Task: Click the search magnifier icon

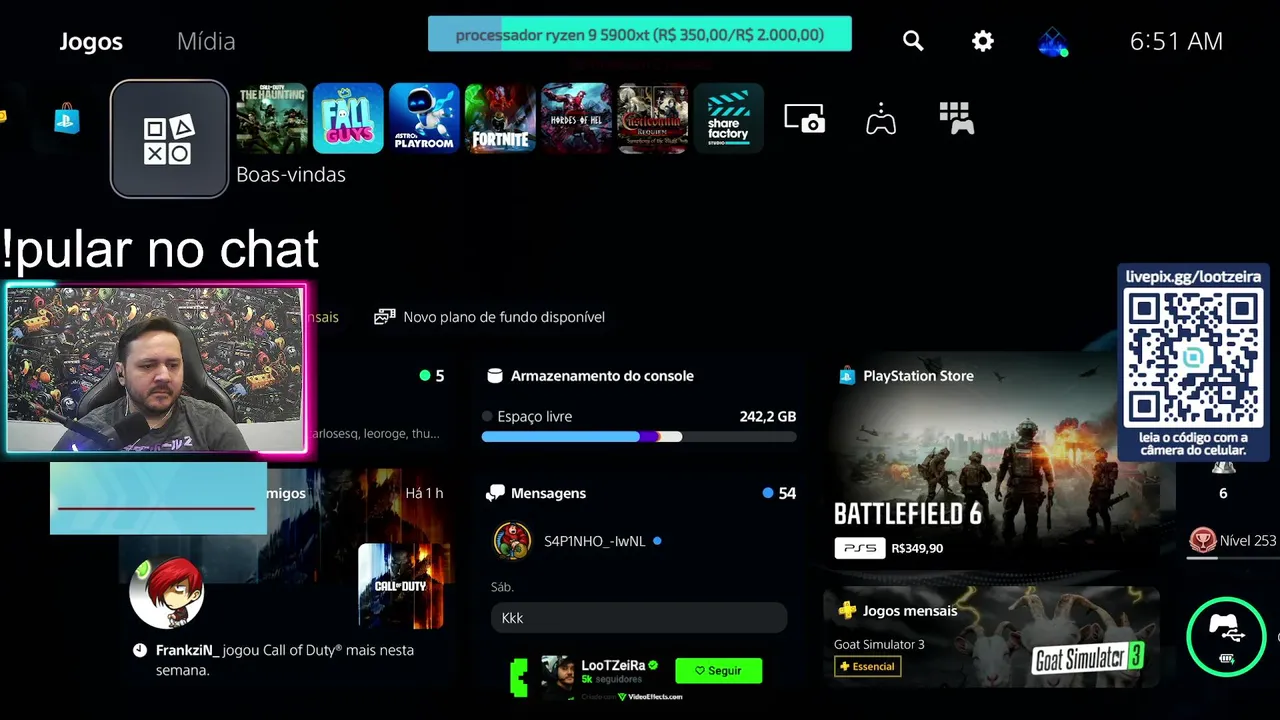Action: [913, 41]
